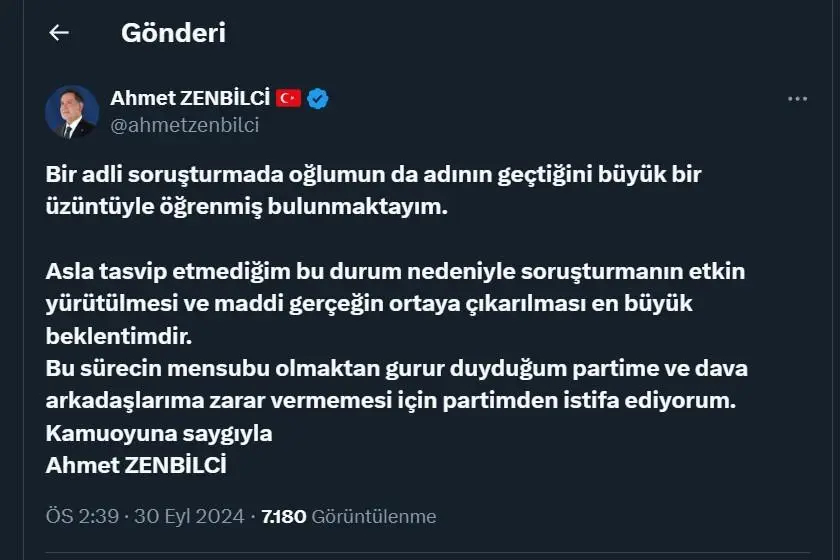
Task: Click the blue verified badge
Action: [319, 98]
